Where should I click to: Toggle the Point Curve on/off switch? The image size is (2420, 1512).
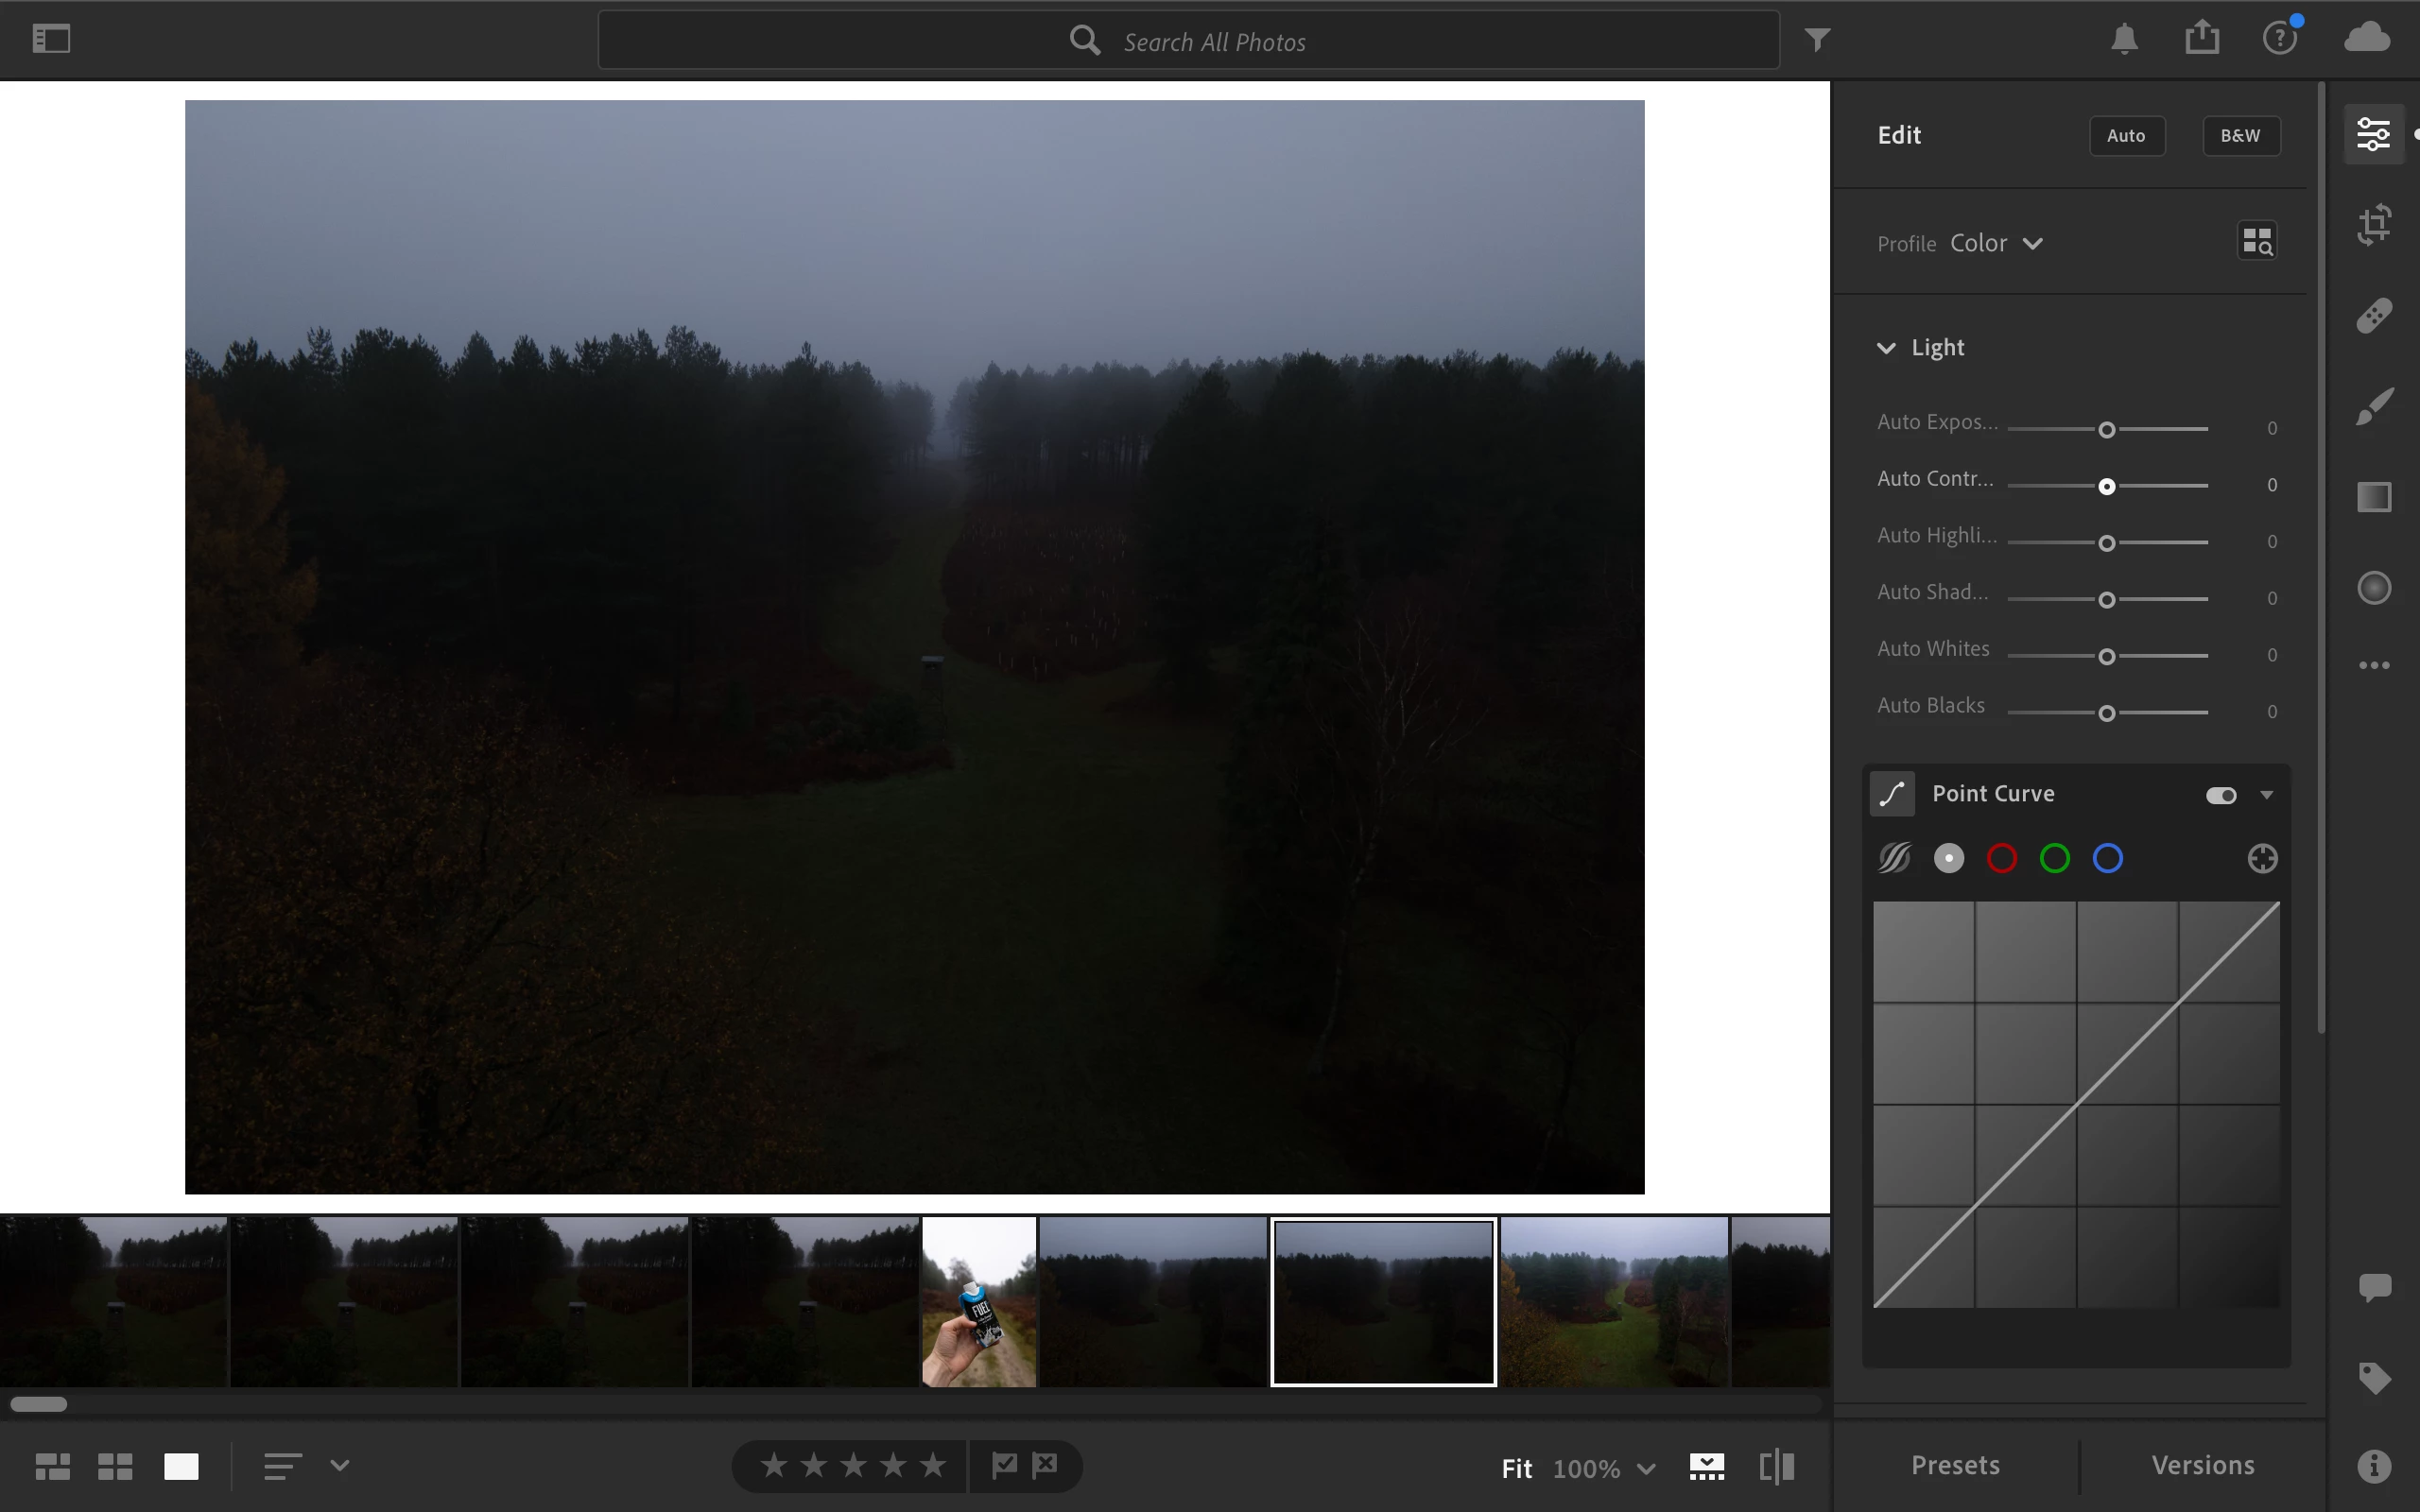pyautogui.click(x=2220, y=795)
